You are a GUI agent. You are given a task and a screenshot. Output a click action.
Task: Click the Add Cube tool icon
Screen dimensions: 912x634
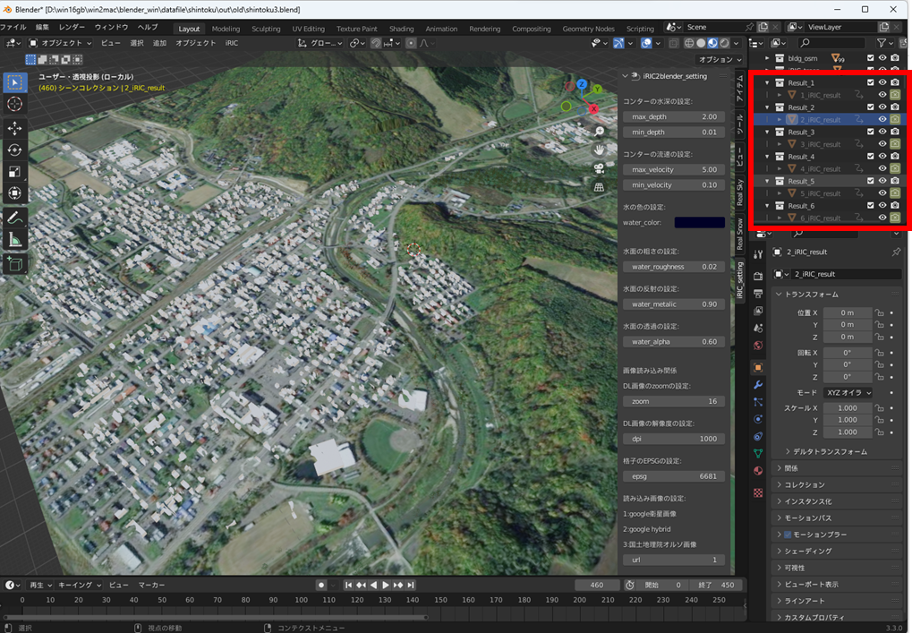[15, 264]
